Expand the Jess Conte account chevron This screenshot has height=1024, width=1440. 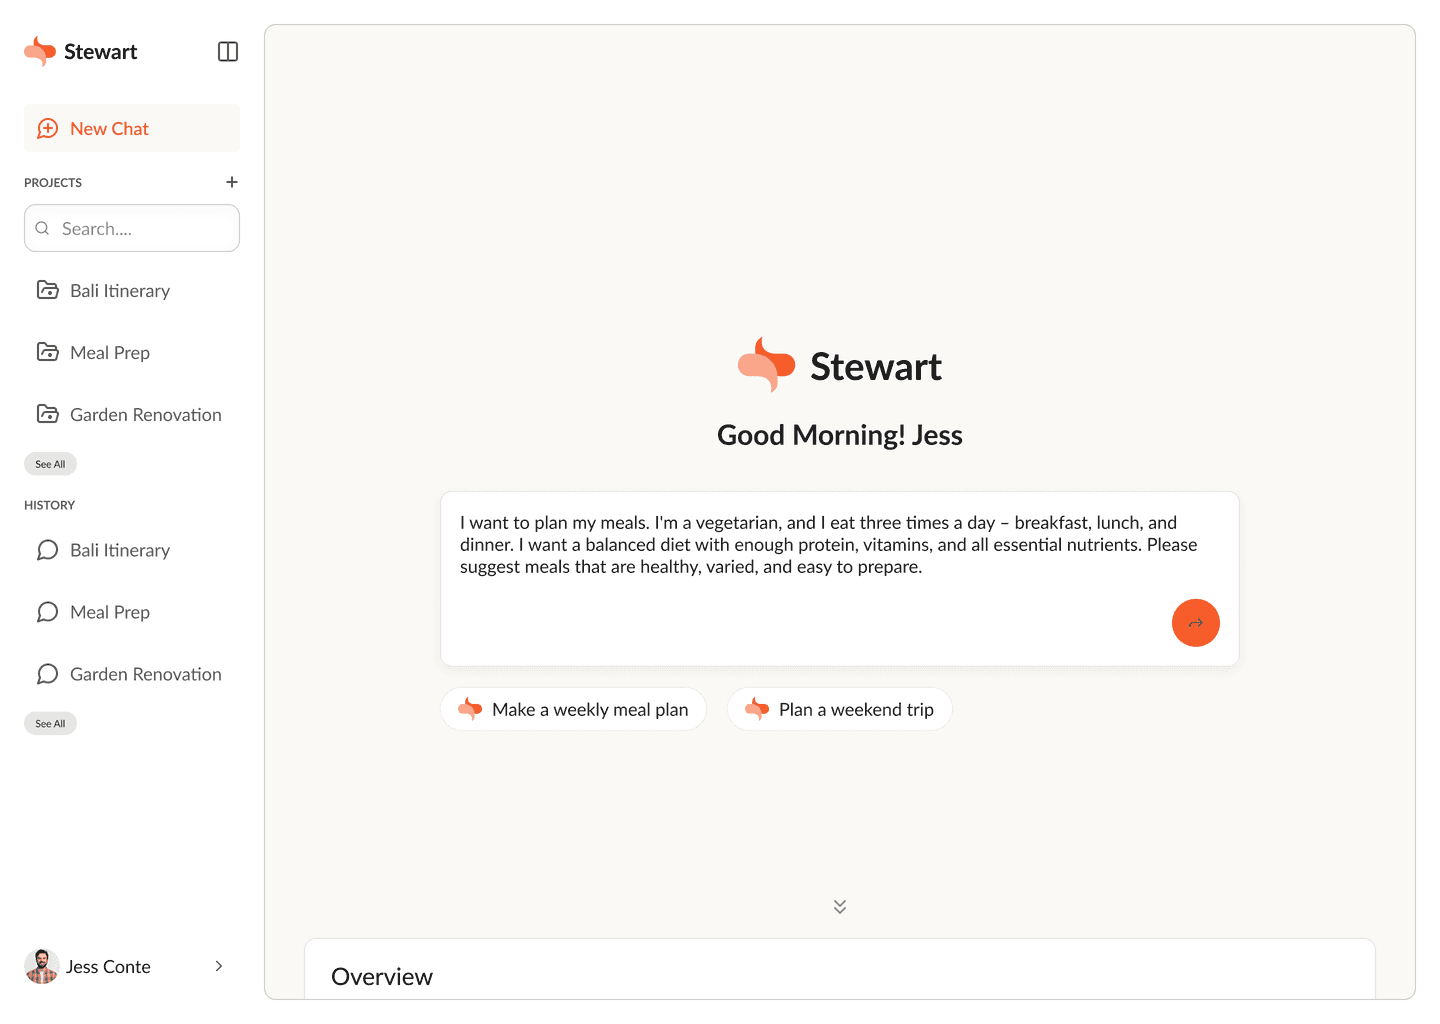(219, 966)
